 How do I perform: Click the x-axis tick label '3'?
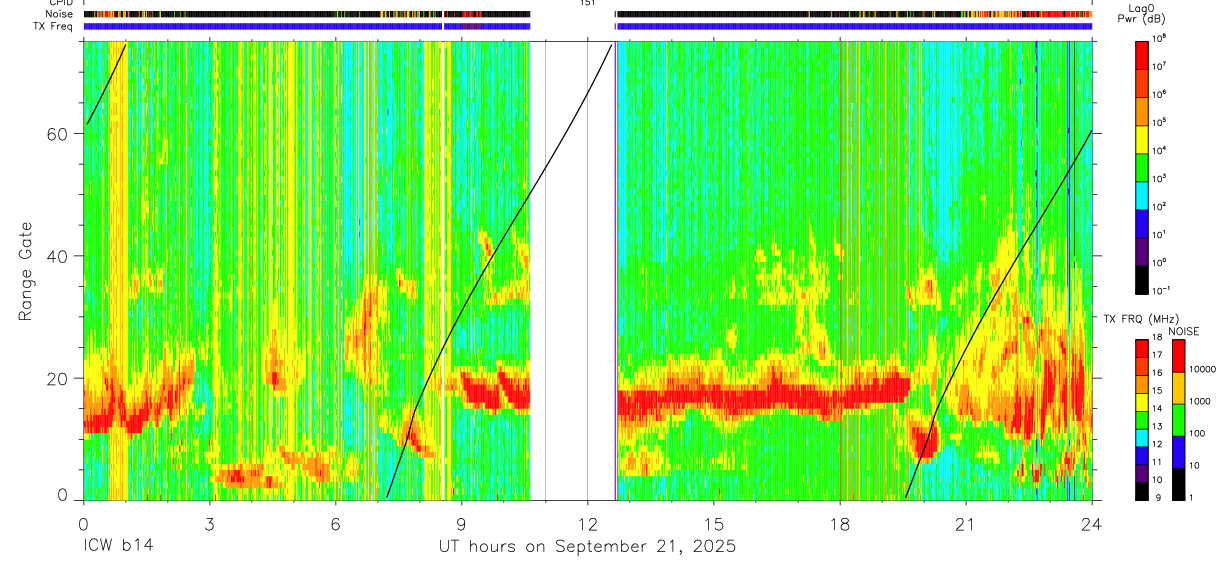(209, 524)
